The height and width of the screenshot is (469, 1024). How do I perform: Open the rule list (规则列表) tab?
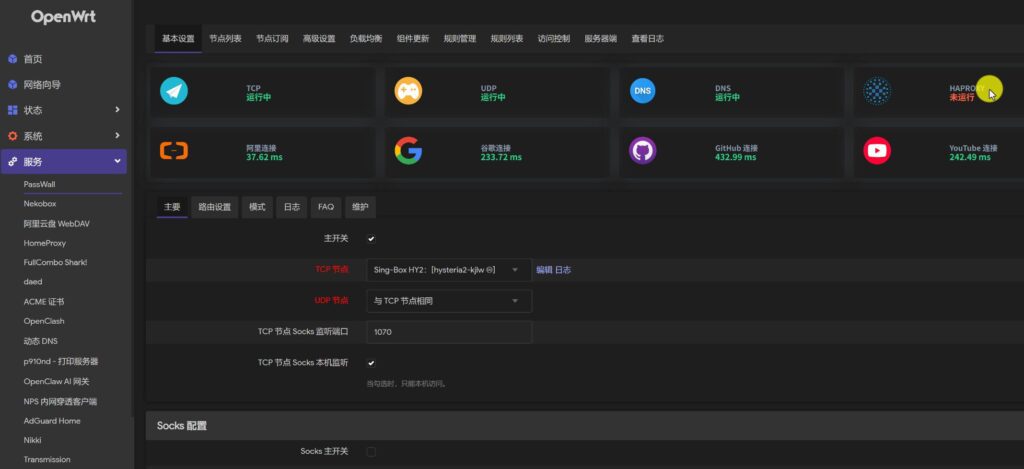pos(507,39)
